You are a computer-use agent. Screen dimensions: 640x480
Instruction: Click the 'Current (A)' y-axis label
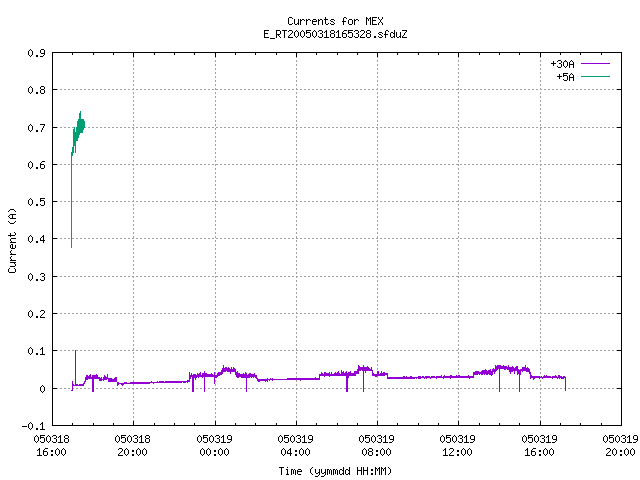pyautogui.click(x=12, y=240)
